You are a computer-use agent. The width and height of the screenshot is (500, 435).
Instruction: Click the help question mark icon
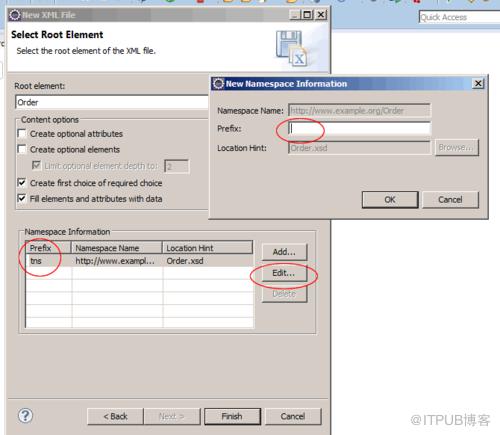[x=25, y=416]
